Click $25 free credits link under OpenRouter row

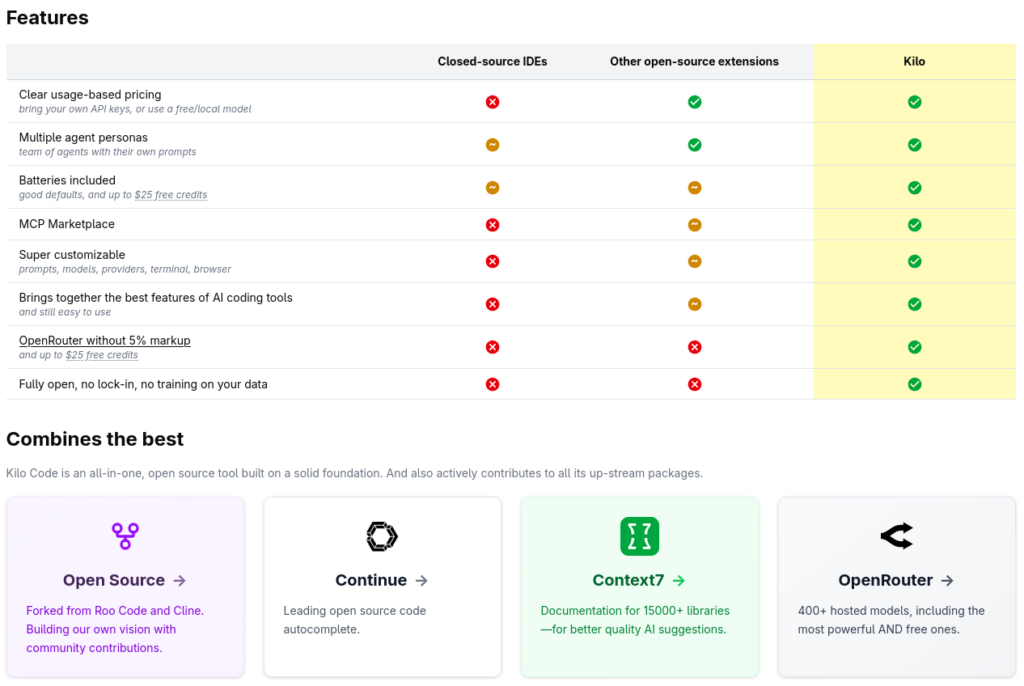pyautogui.click(x=102, y=355)
